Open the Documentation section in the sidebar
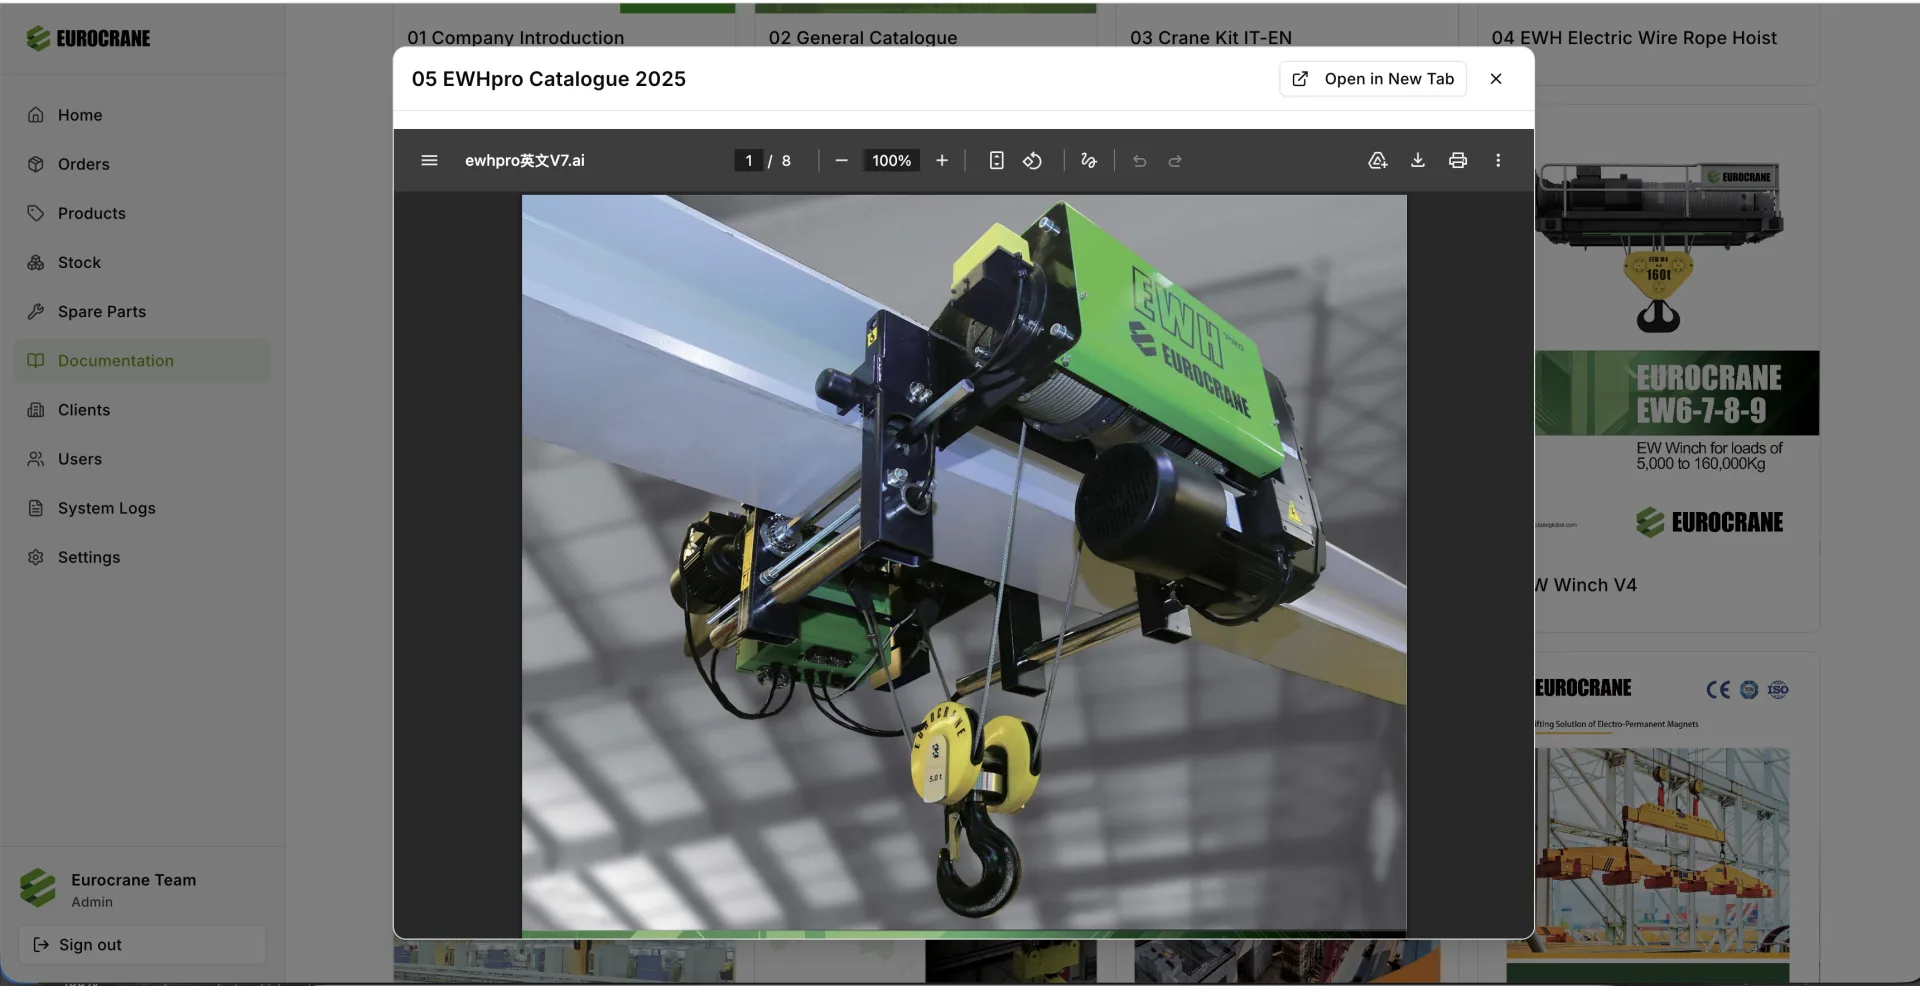The width and height of the screenshot is (1920, 986). coord(114,360)
